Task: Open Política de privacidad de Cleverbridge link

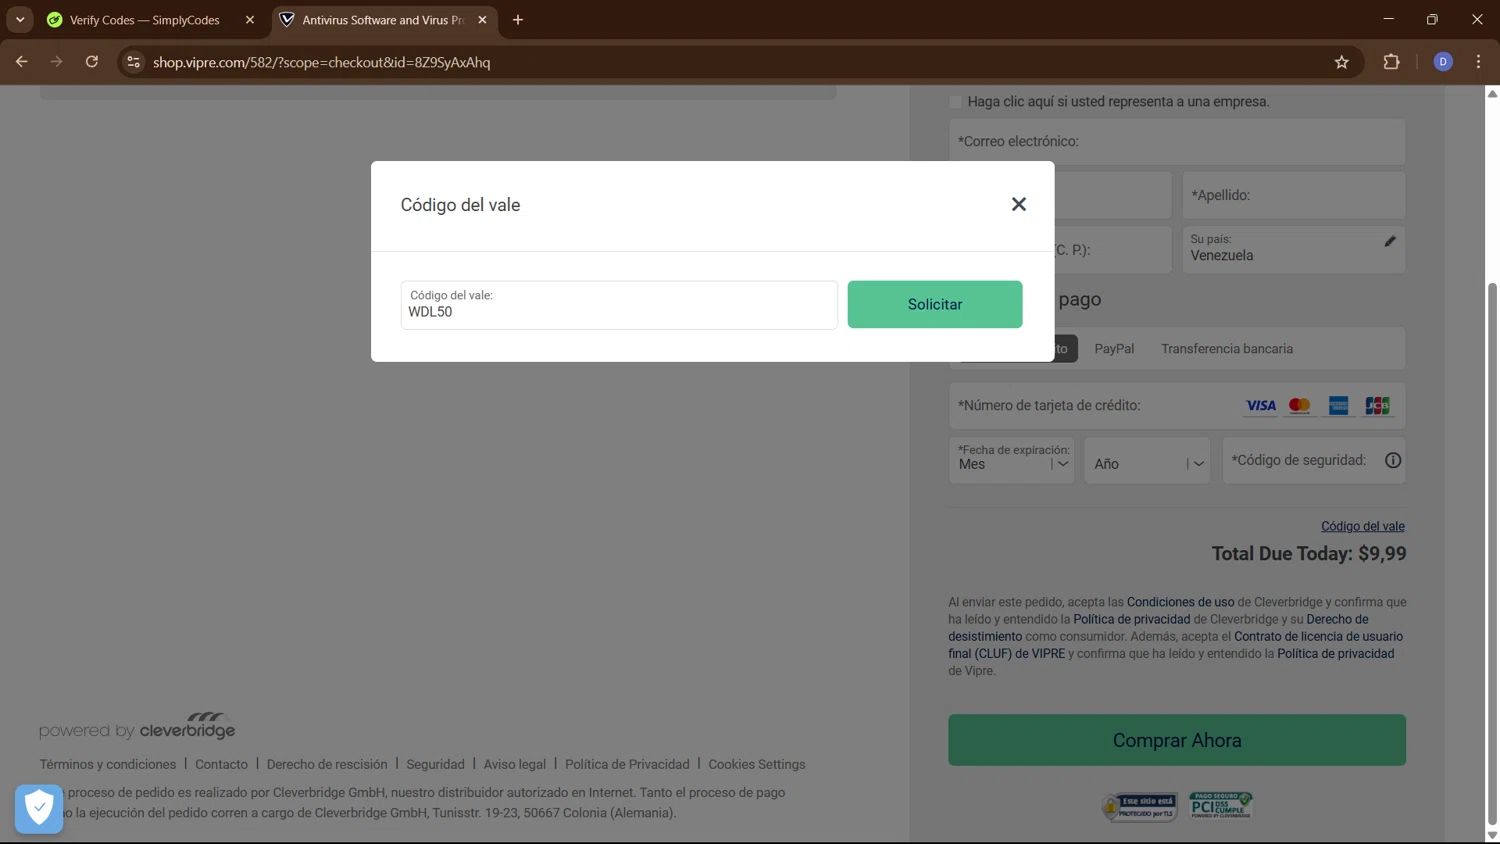Action: 1132,619
